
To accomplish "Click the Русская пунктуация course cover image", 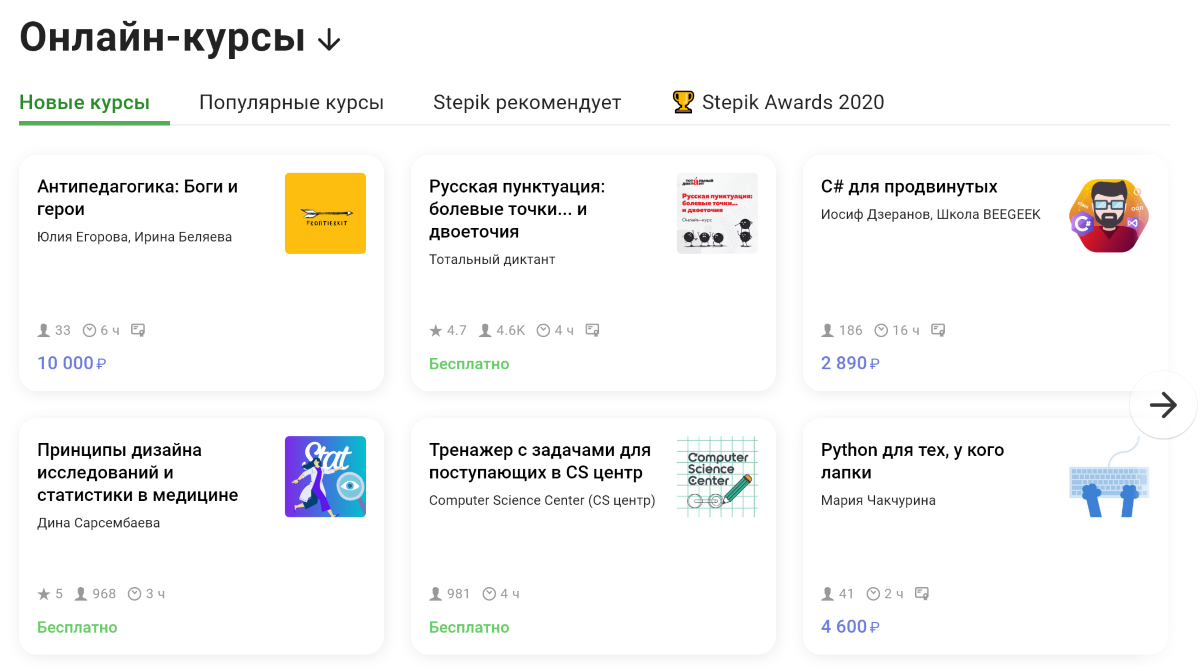I will point(717,213).
